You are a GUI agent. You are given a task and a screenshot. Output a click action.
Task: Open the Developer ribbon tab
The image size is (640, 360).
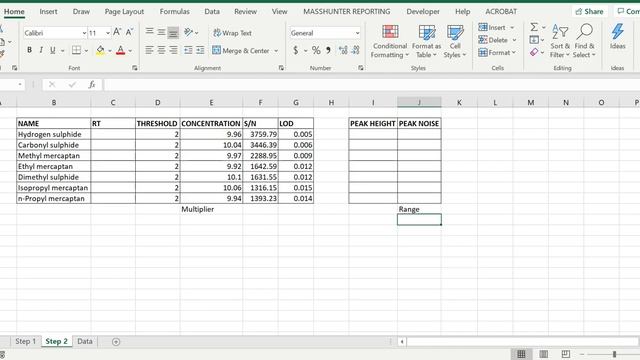(x=423, y=11)
